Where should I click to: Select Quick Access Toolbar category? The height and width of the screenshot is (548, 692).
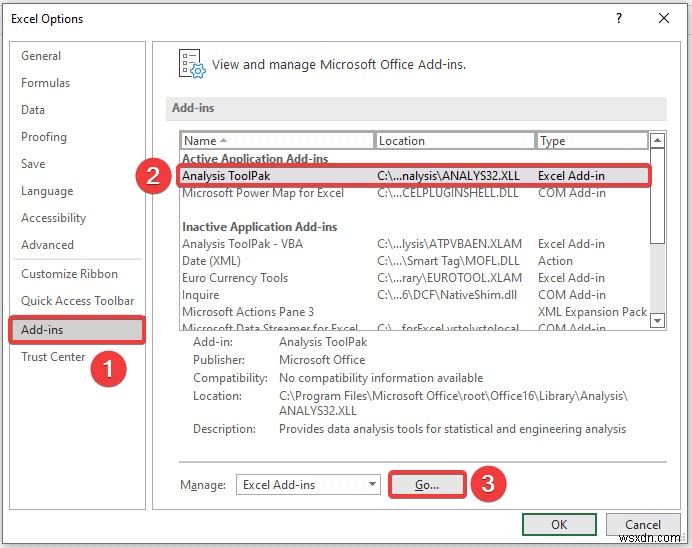click(x=78, y=301)
